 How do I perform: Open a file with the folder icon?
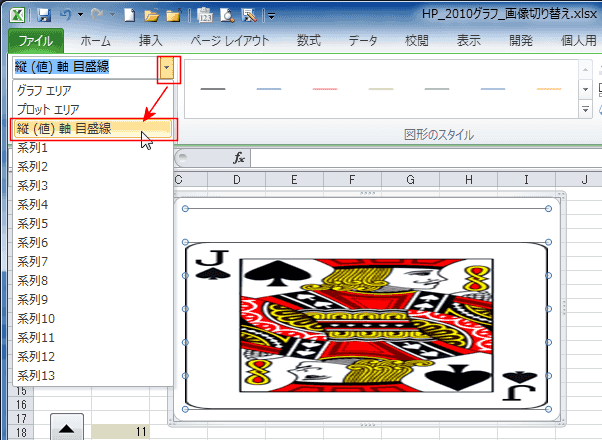pyautogui.click(x=151, y=15)
